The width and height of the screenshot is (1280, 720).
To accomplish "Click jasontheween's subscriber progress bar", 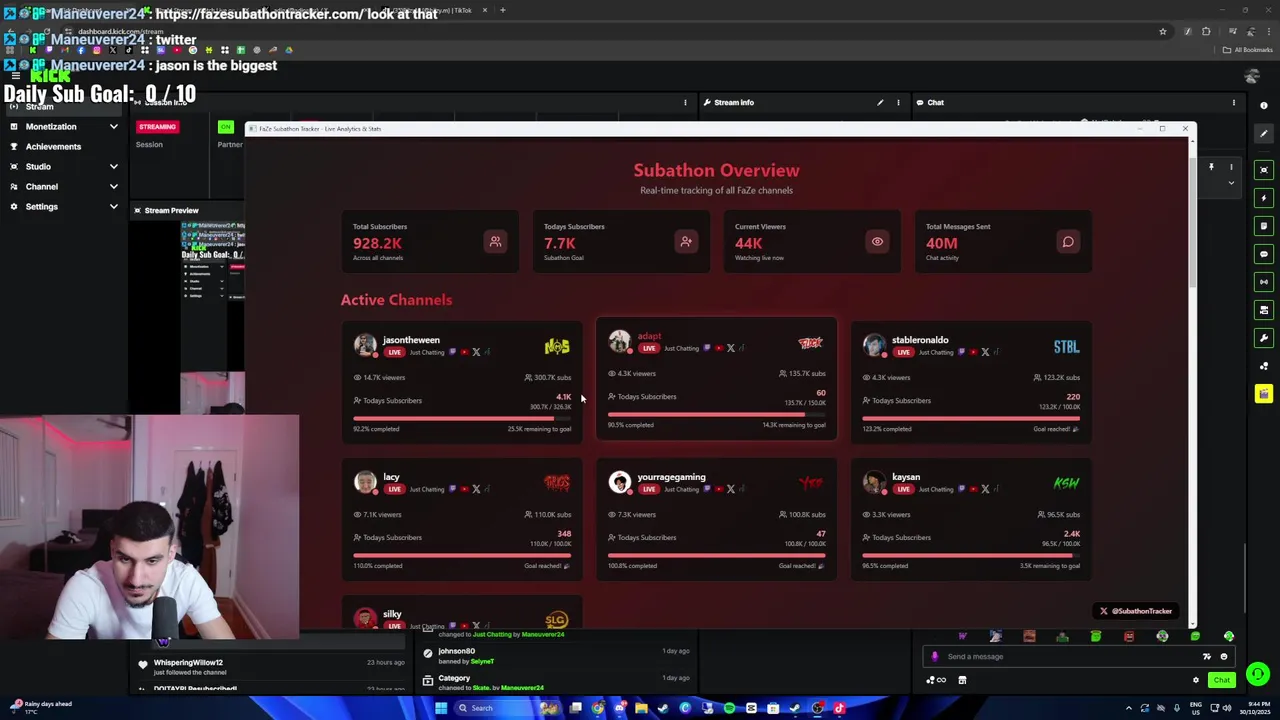I will [x=462, y=419].
